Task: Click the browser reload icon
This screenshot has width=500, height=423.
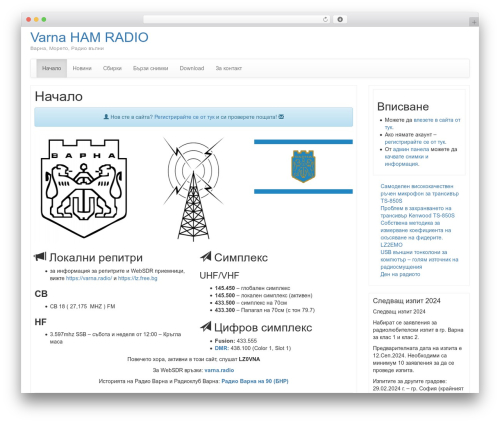Action: (x=325, y=20)
